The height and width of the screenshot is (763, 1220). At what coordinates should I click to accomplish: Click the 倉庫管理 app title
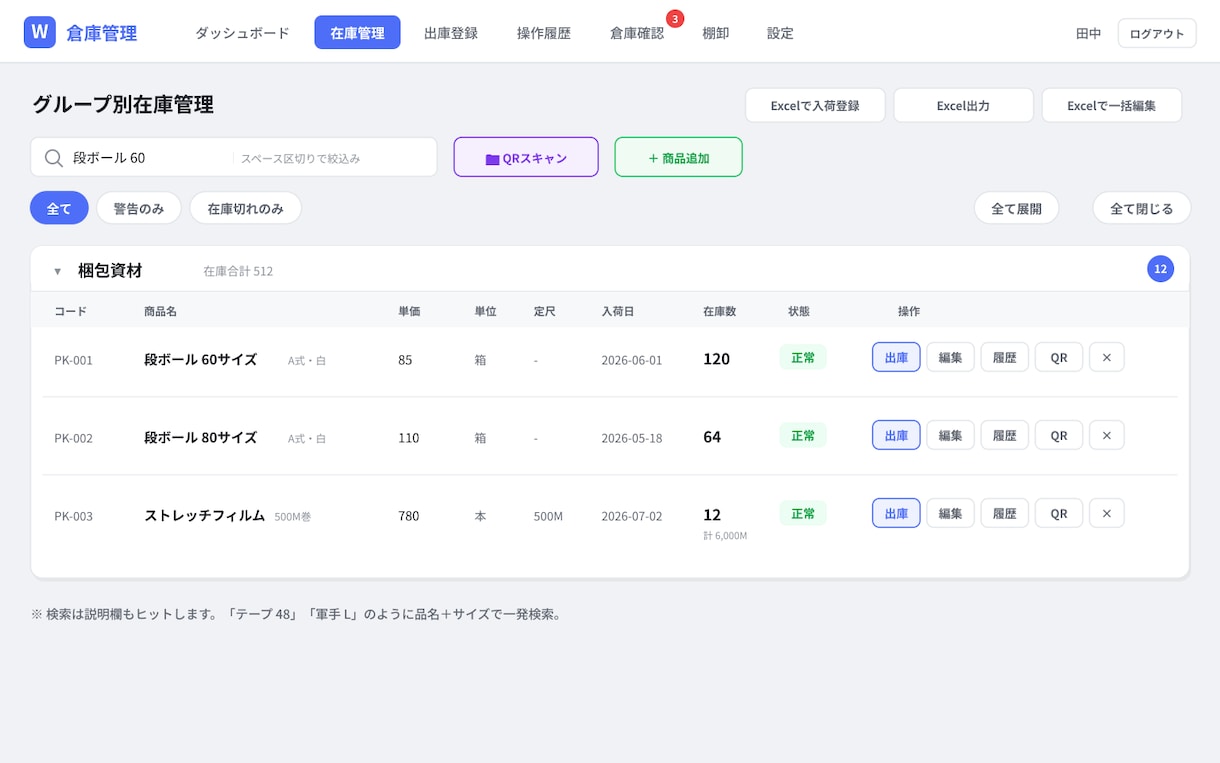102,33
